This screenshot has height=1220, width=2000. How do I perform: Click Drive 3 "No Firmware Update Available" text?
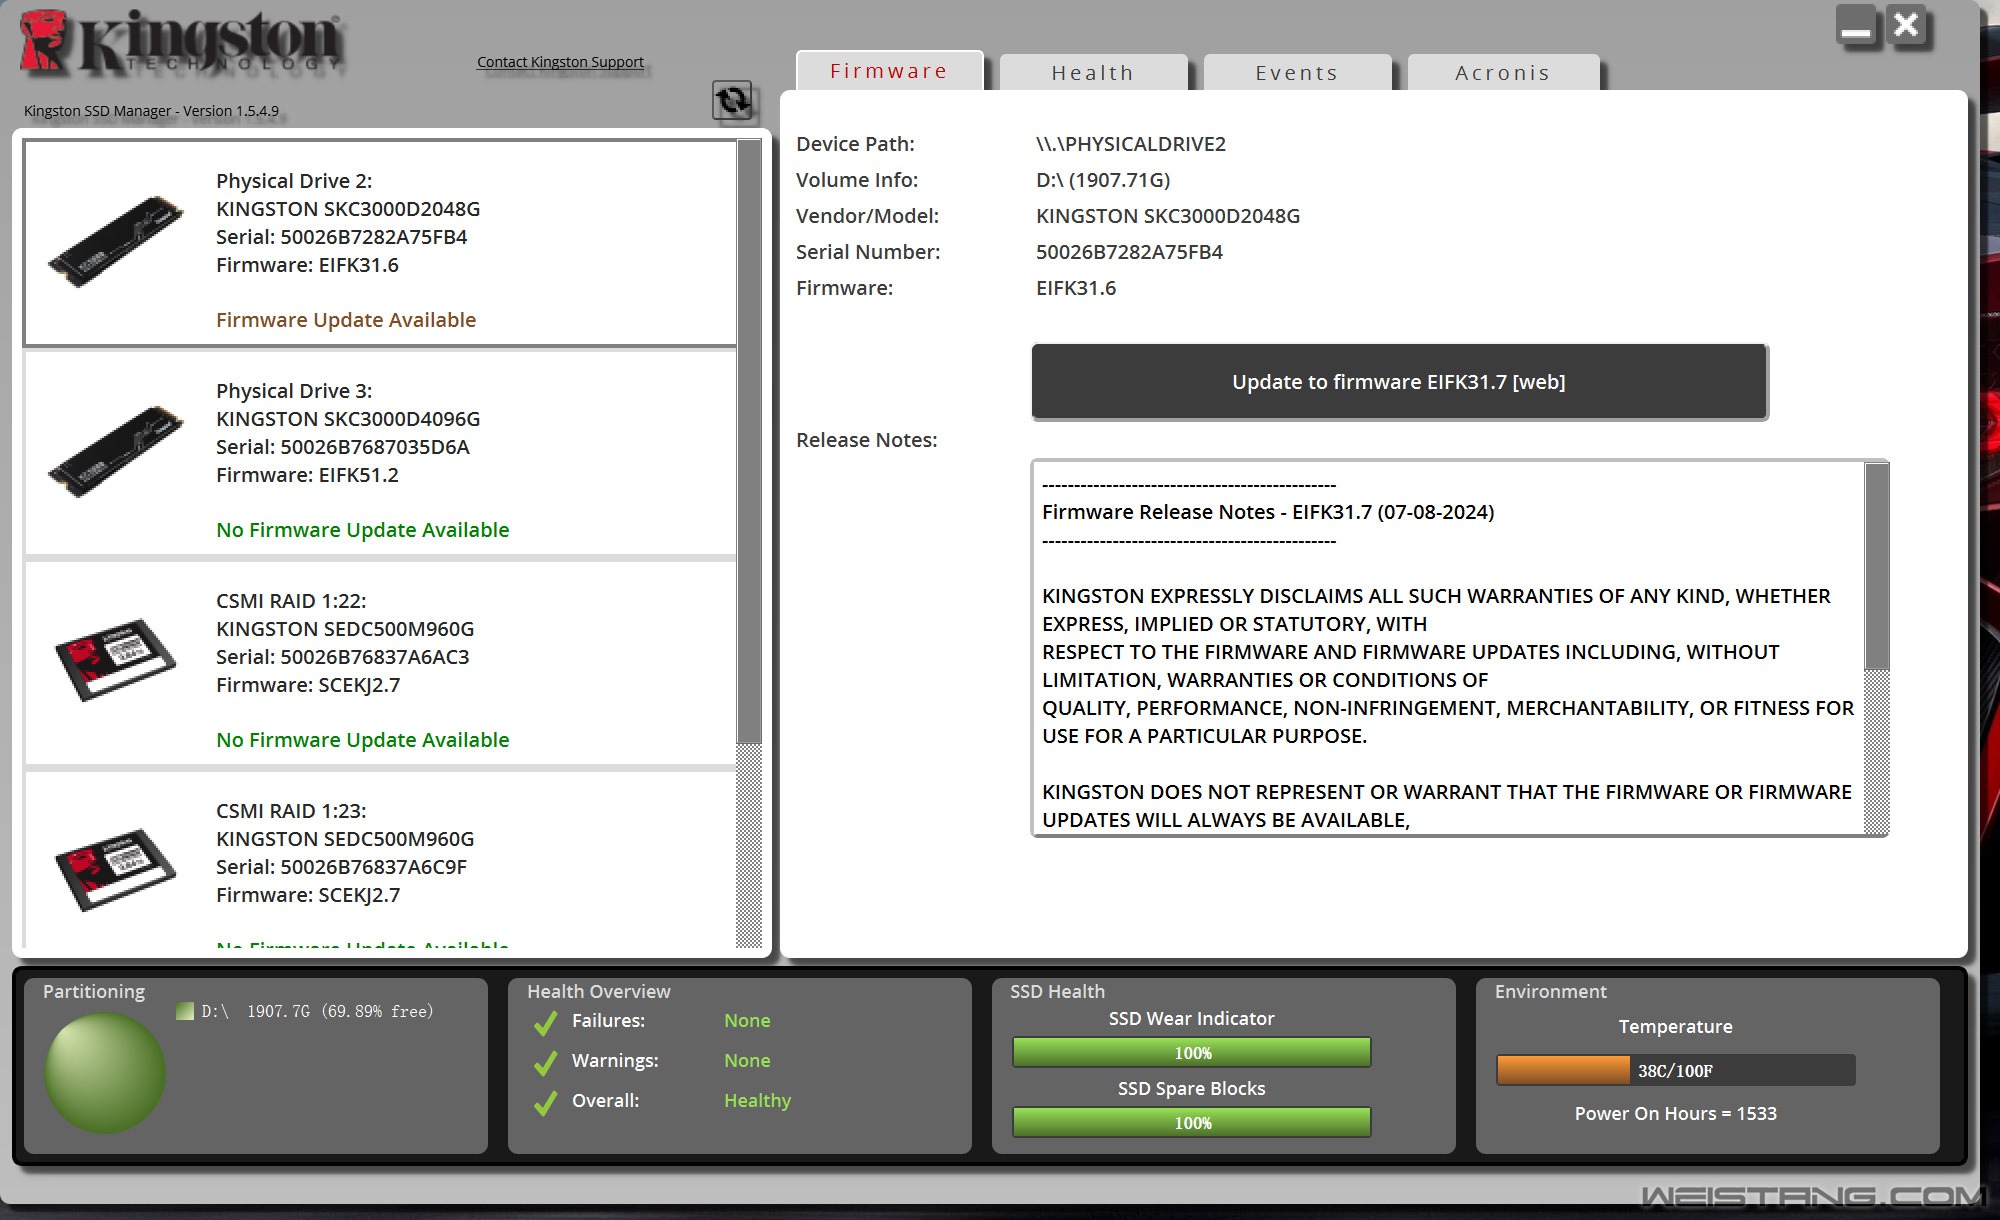coord(363,530)
